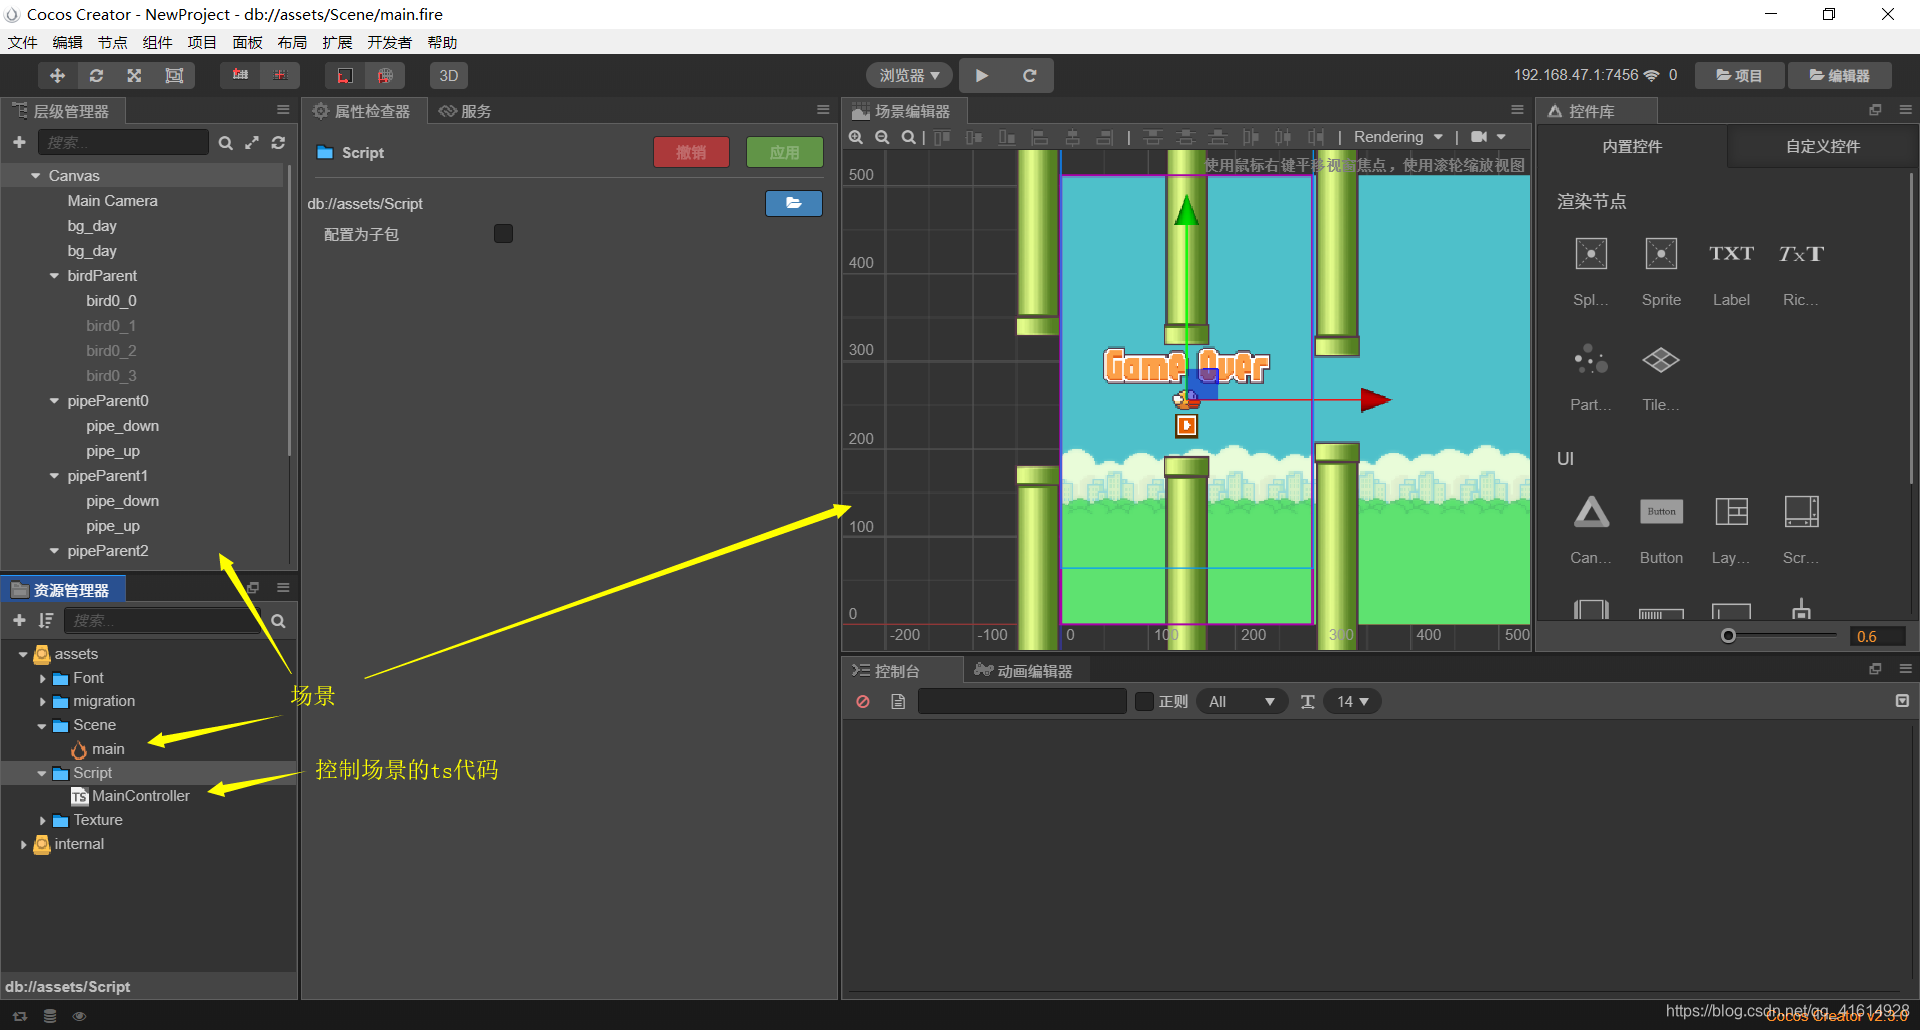The height and width of the screenshot is (1030, 1920).
Task: Open the scene camera dropdown
Action: [x=1488, y=137]
